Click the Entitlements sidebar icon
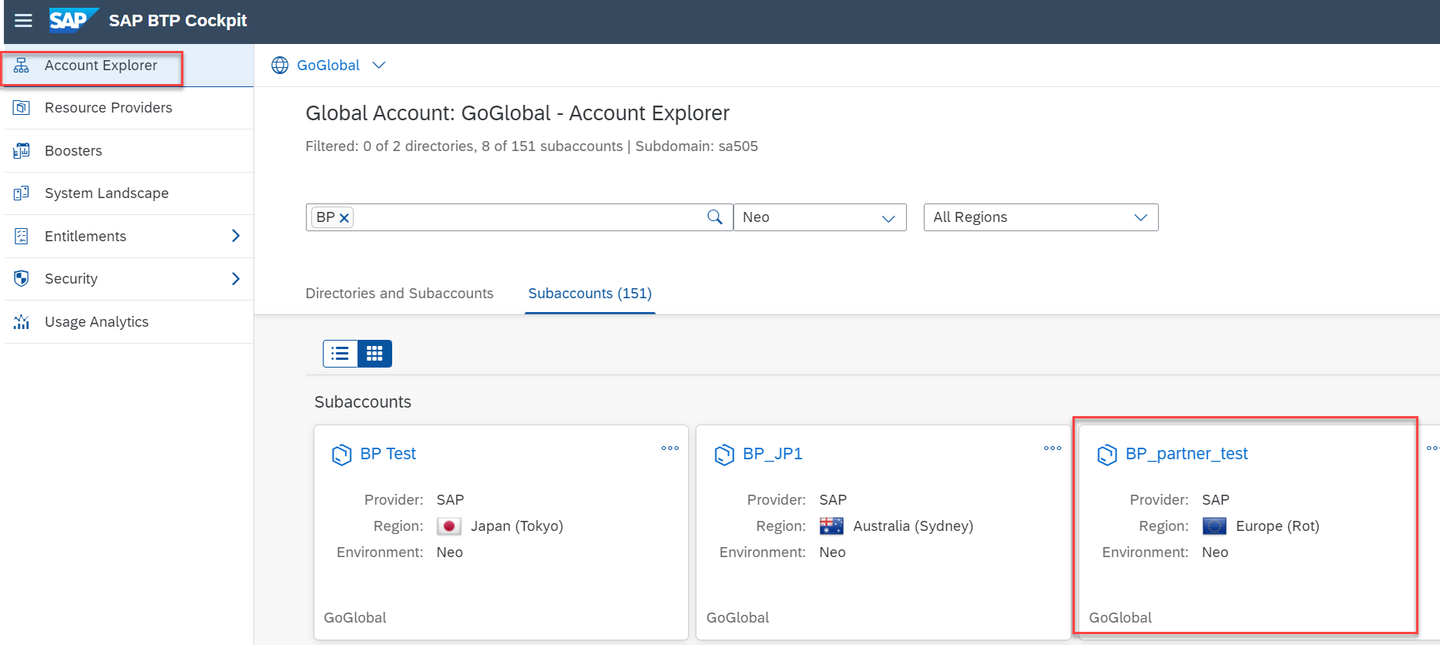The image size is (1440, 645). 21,236
